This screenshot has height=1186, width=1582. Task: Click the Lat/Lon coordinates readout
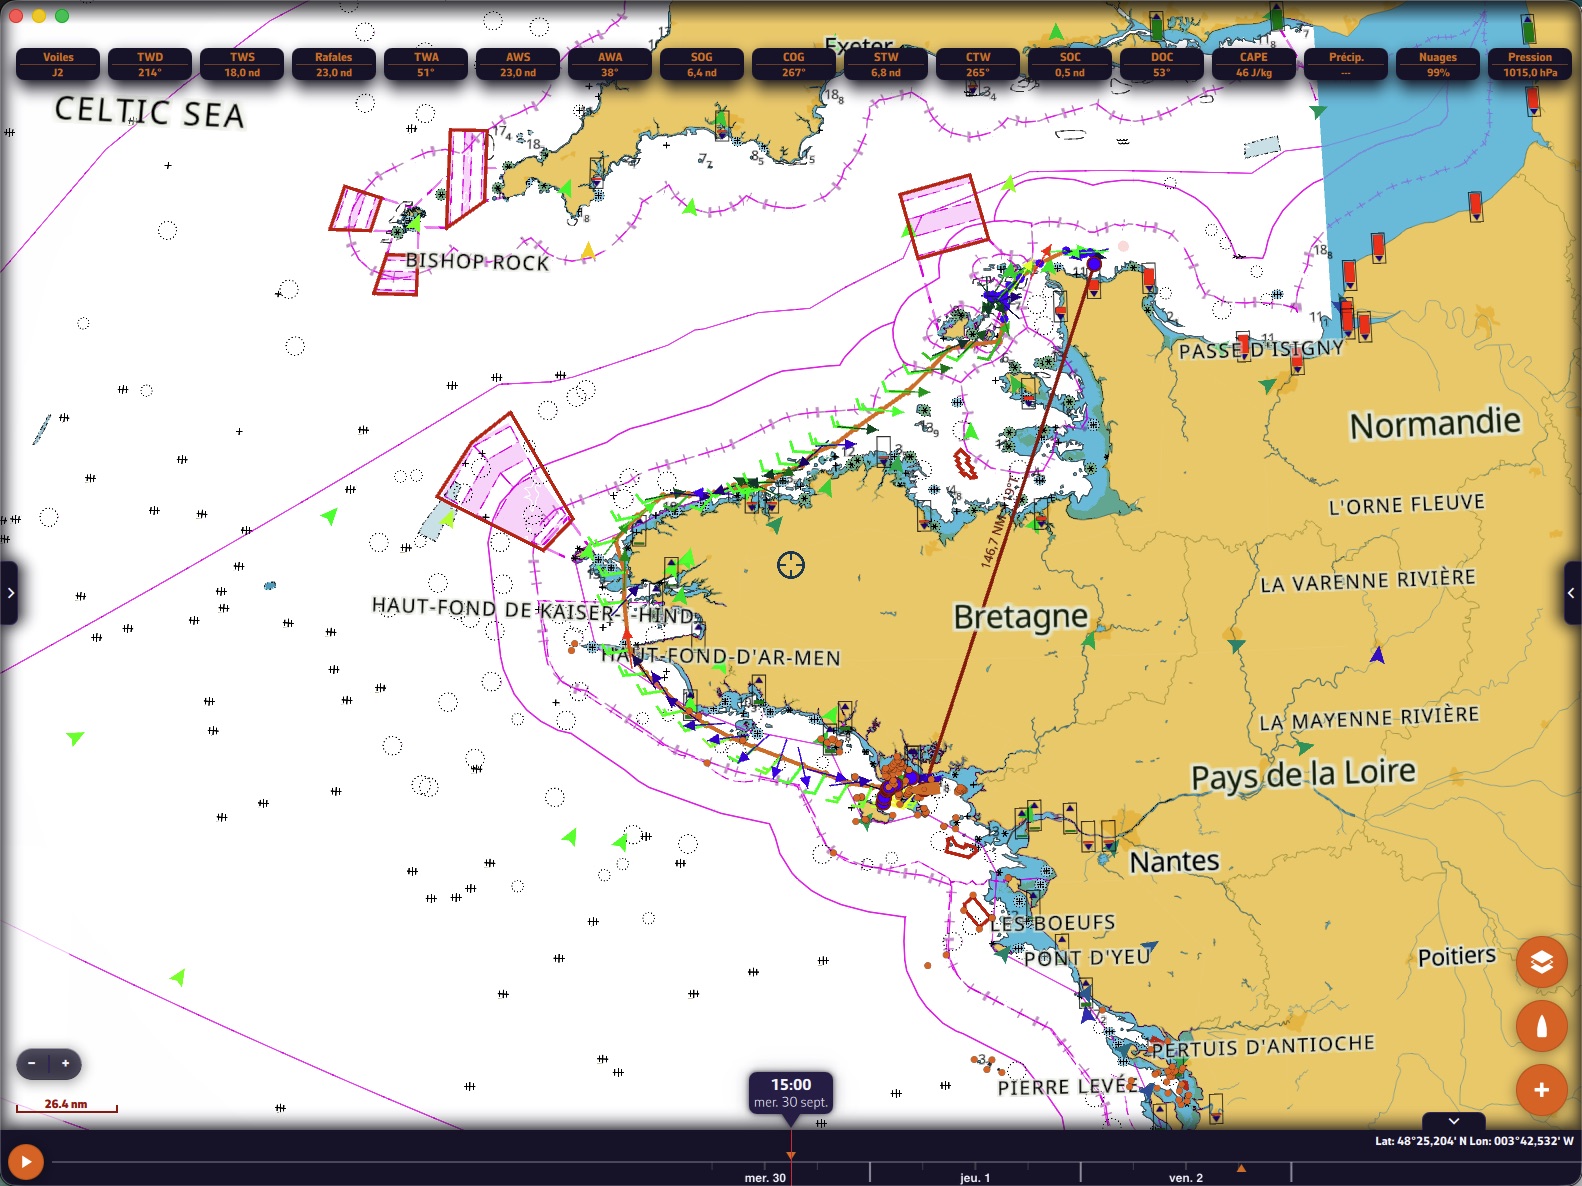(1474, 1141)
